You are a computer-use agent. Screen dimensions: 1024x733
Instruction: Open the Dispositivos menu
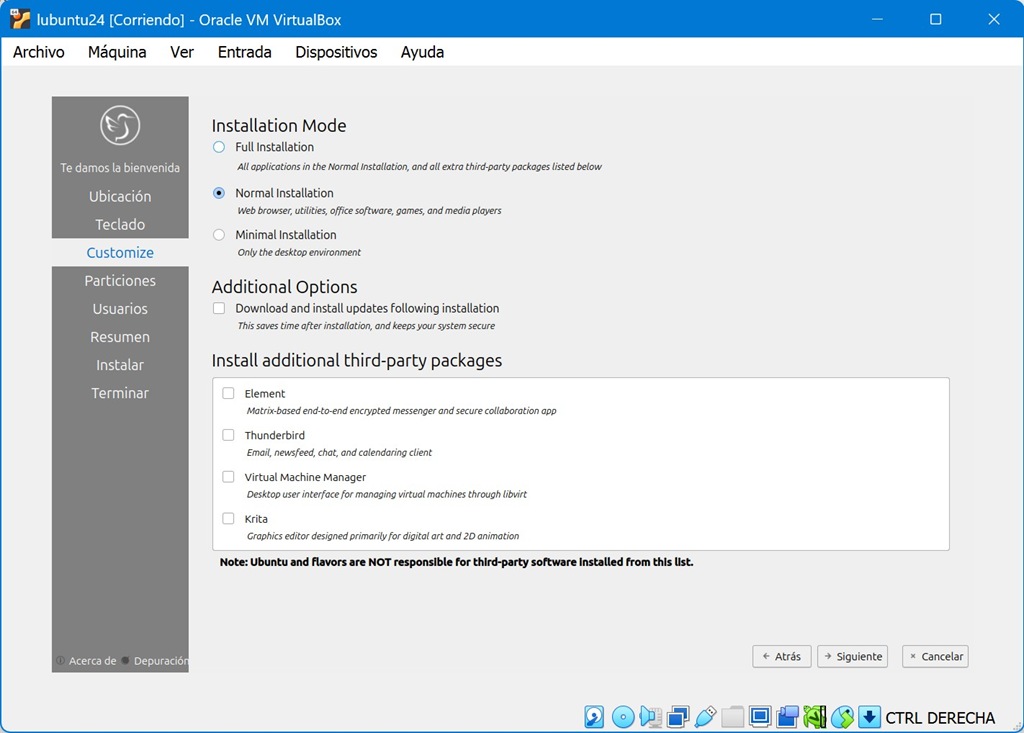(336, 52)
